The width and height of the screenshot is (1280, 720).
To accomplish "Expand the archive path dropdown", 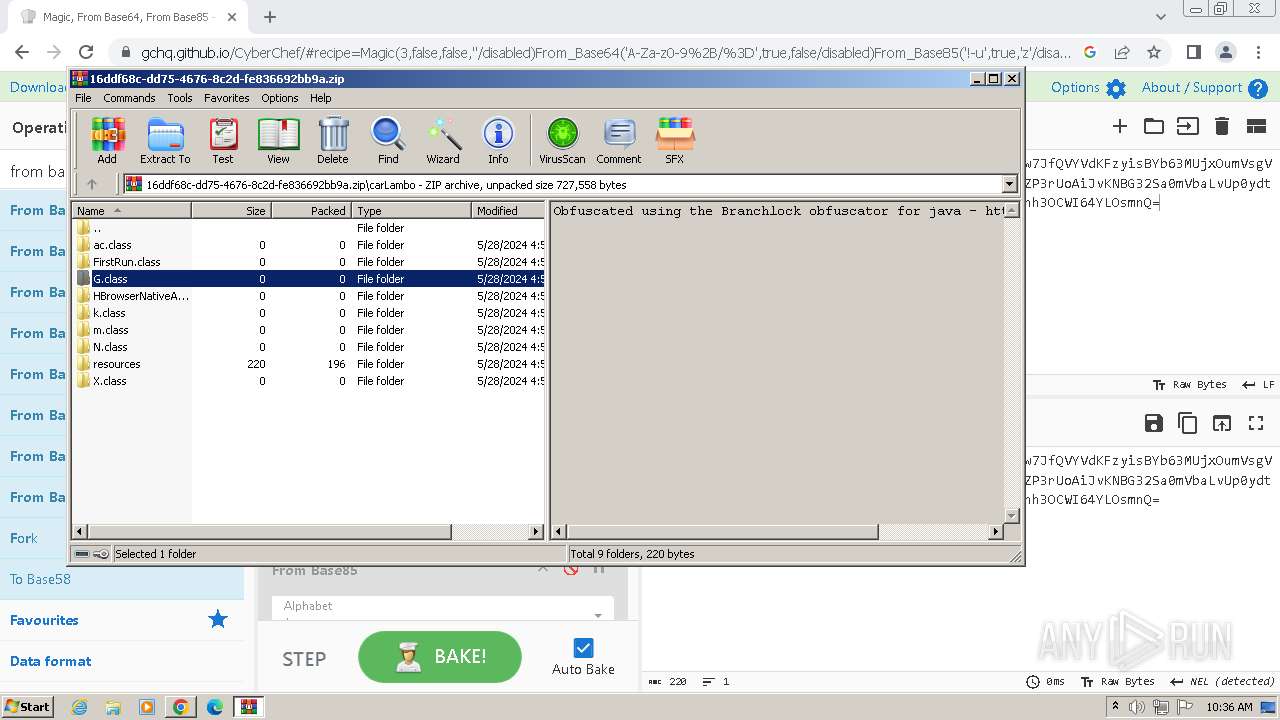I will pyautogui.click(x=1009, y=184).
